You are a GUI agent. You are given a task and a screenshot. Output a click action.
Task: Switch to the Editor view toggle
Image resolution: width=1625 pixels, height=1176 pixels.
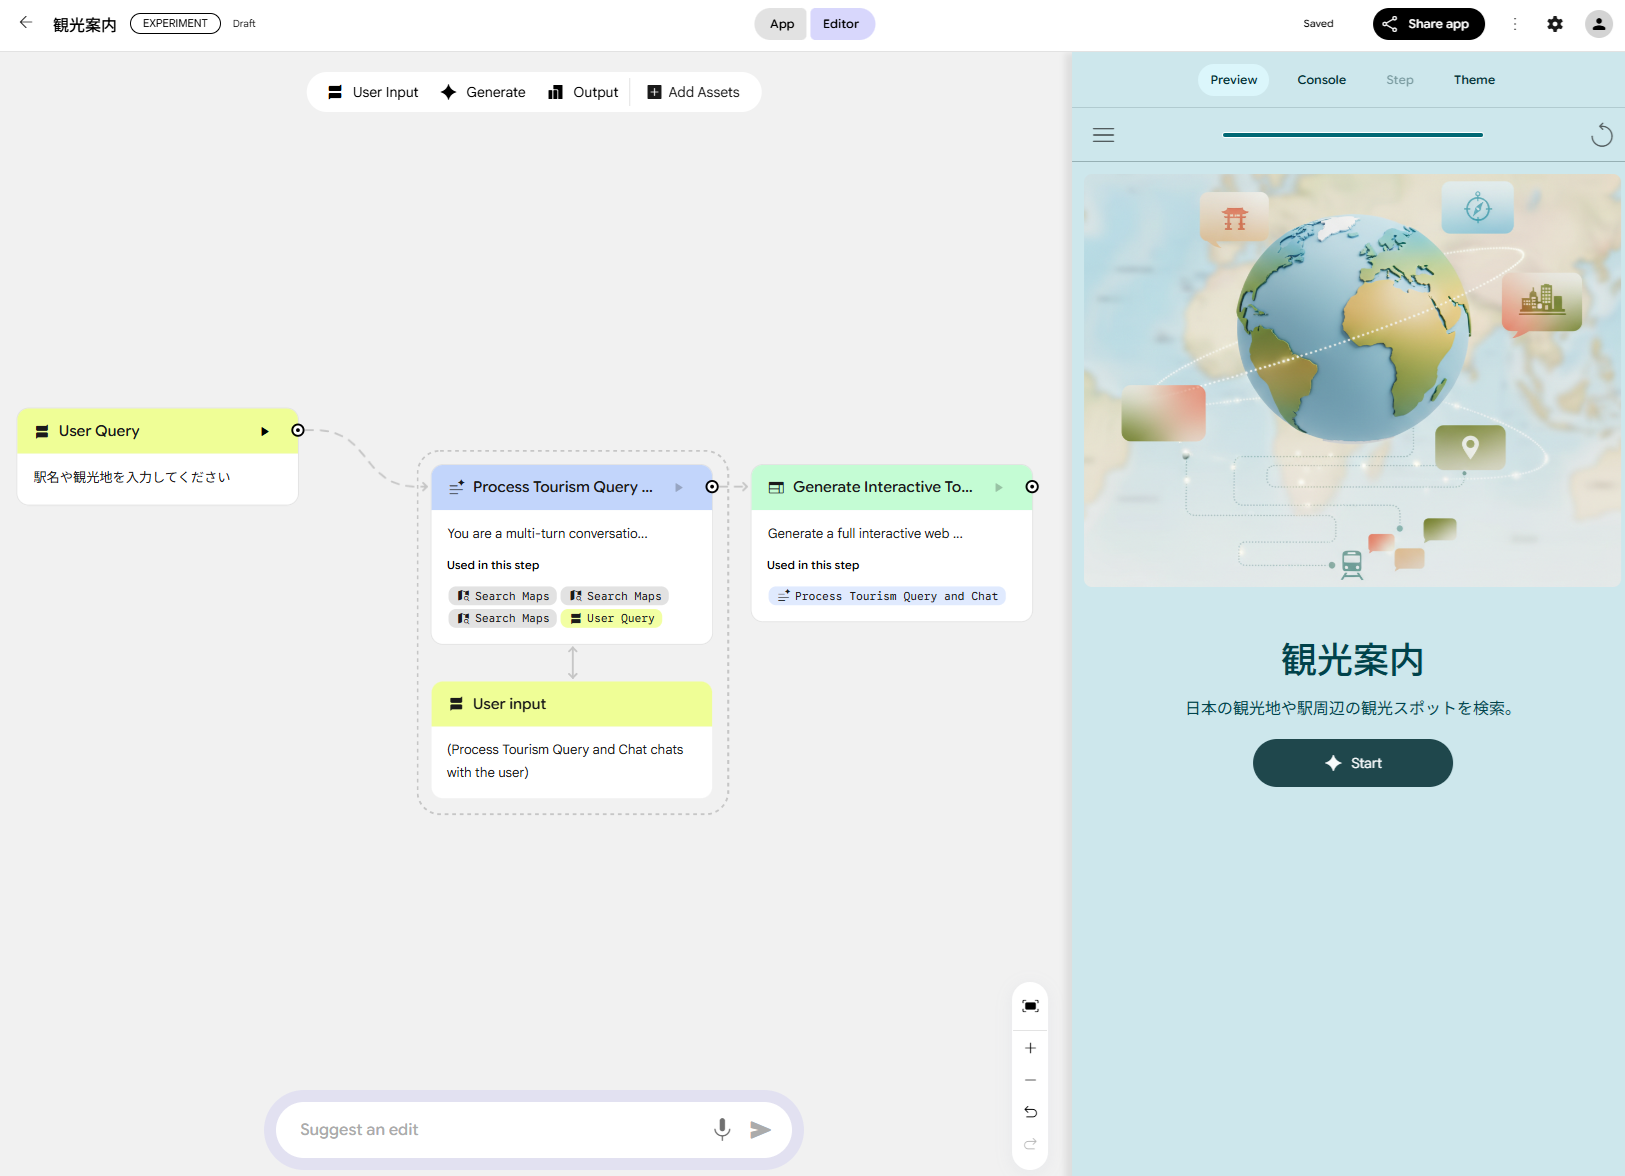(x=841, y=24)
